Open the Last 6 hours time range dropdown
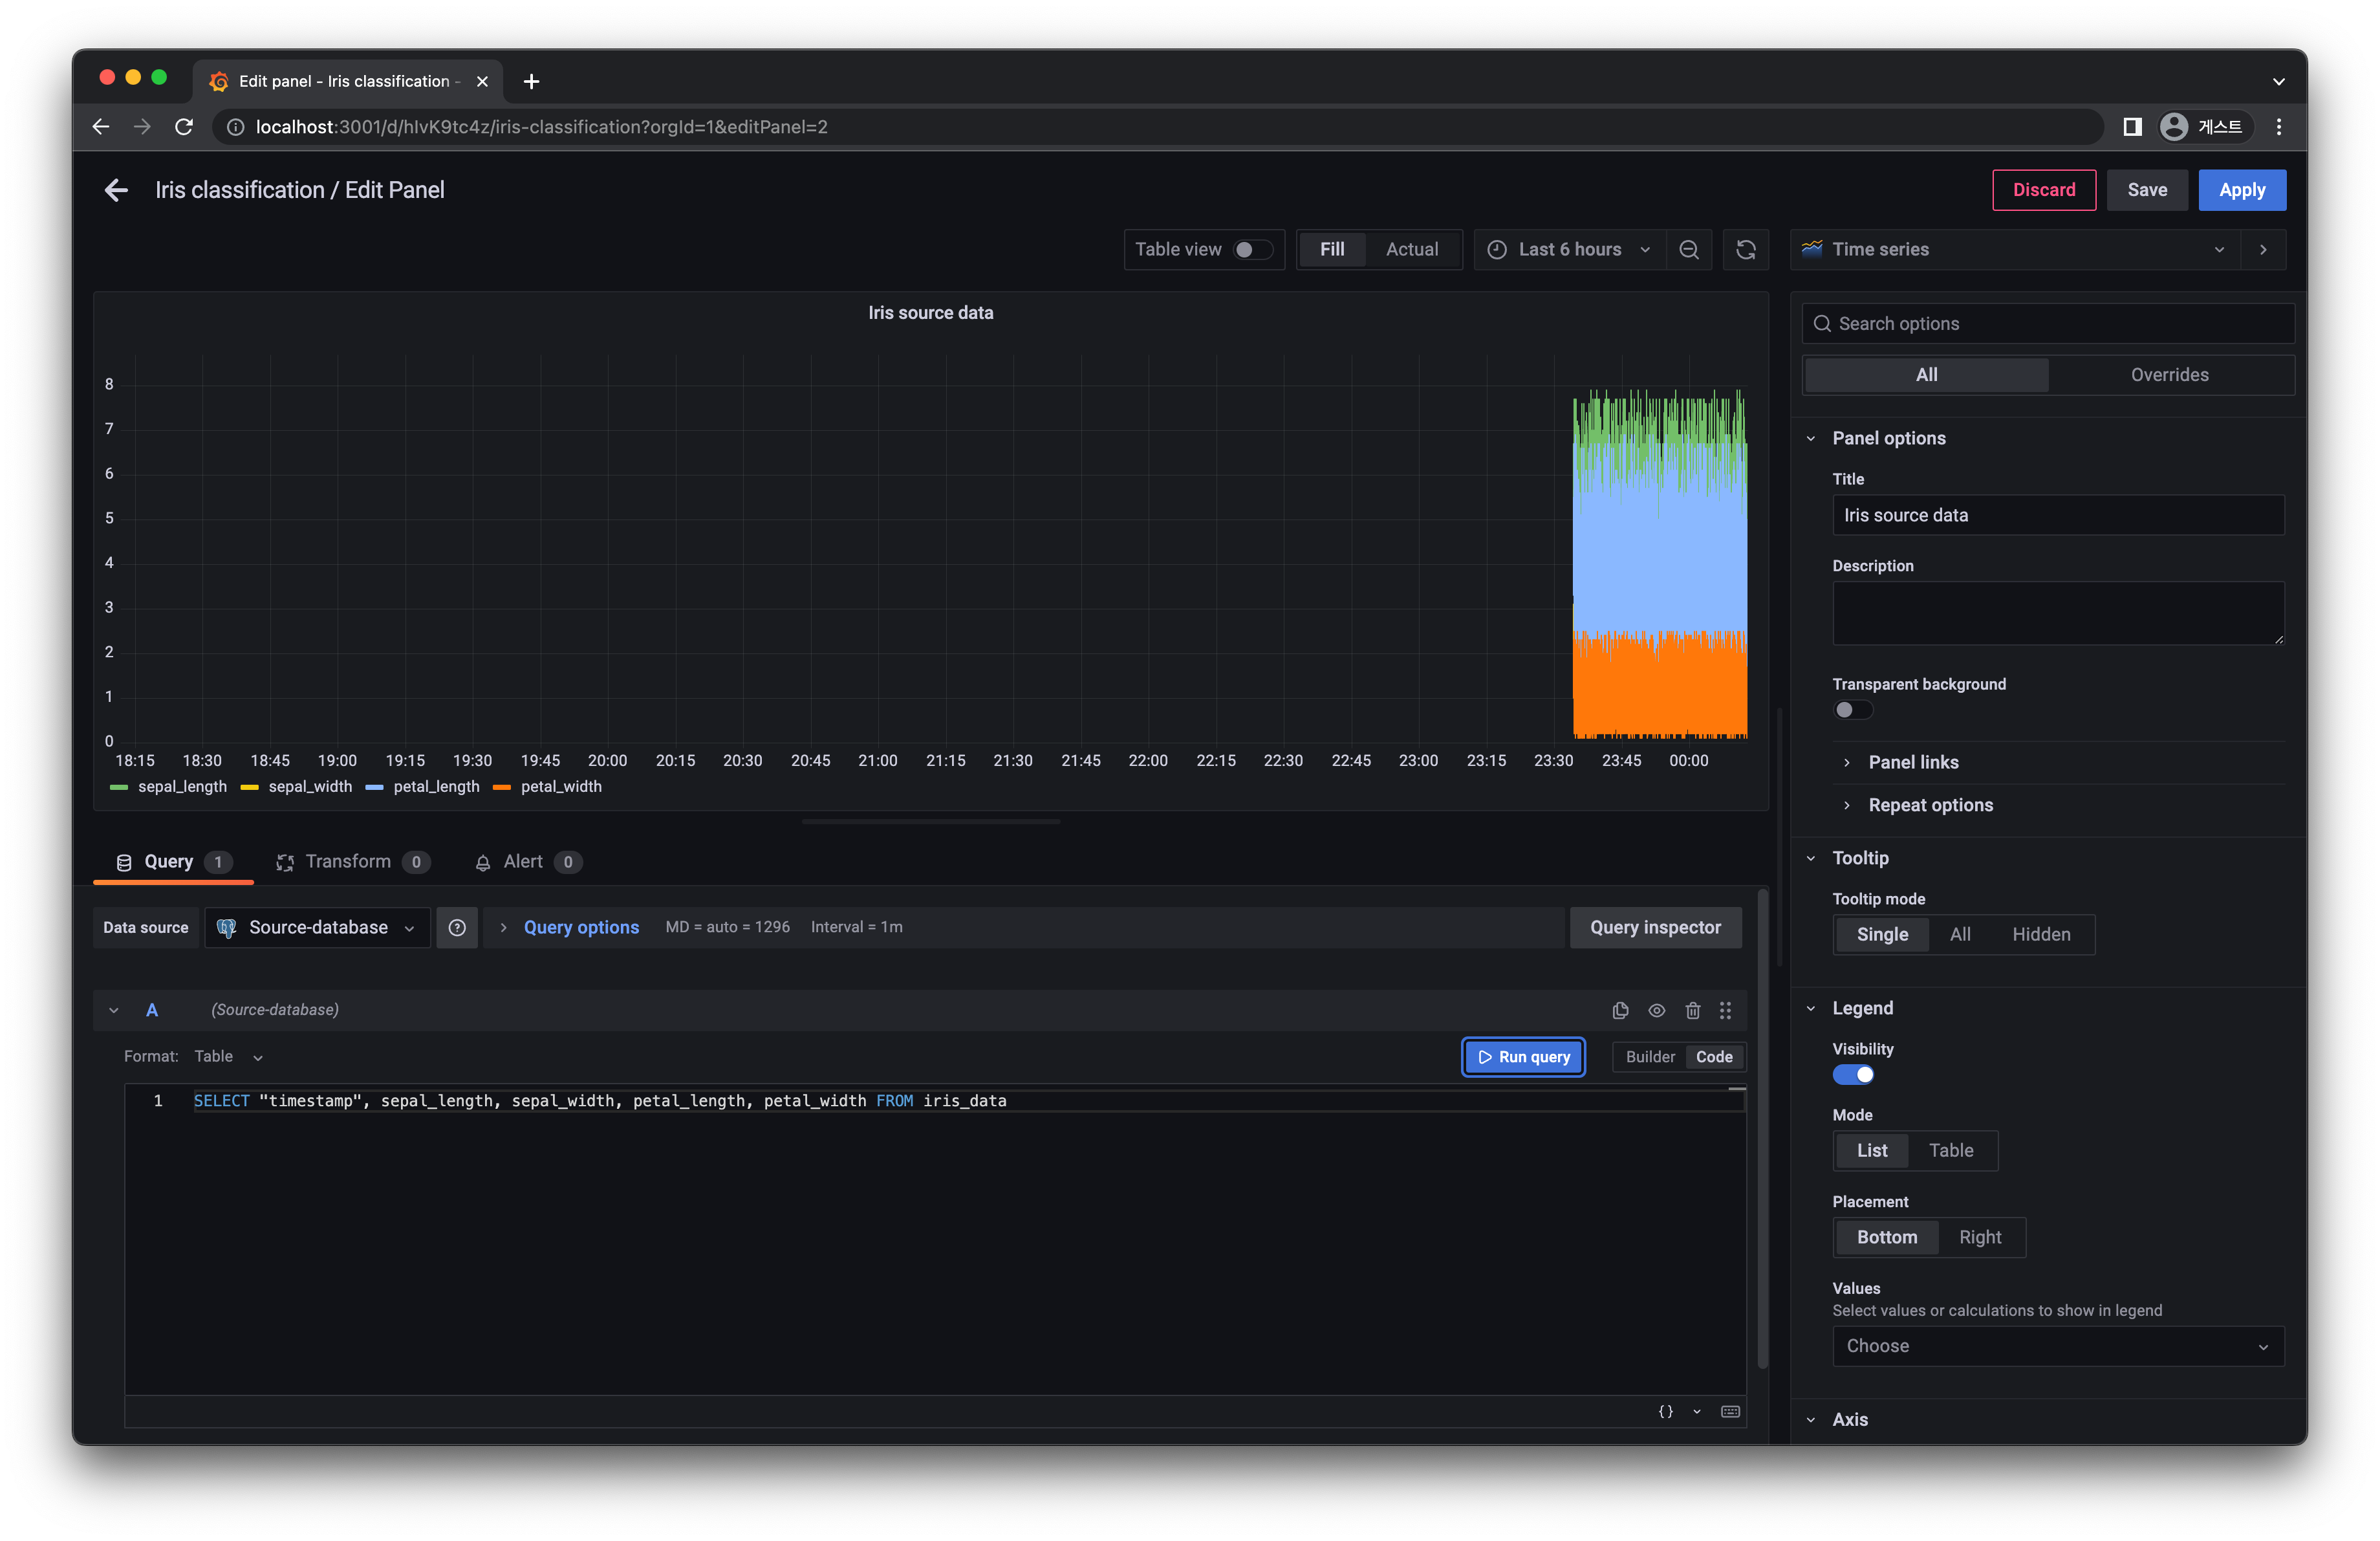This screenshot has height=1541, width=2380. 1569,250
